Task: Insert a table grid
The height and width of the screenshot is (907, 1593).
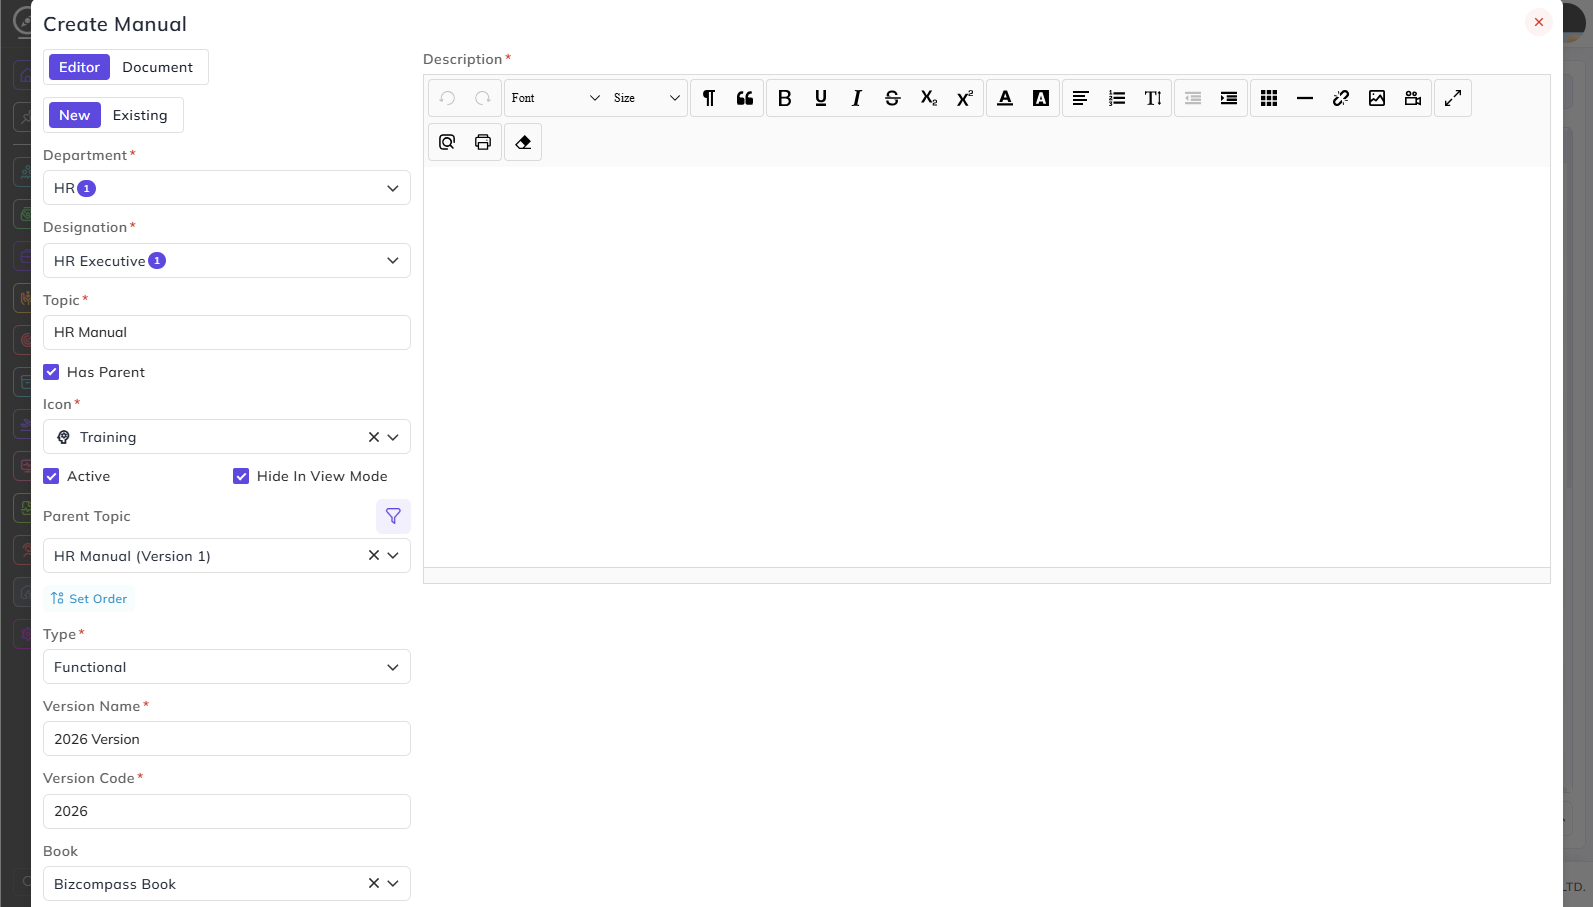Action: [x=1269, y=98]
